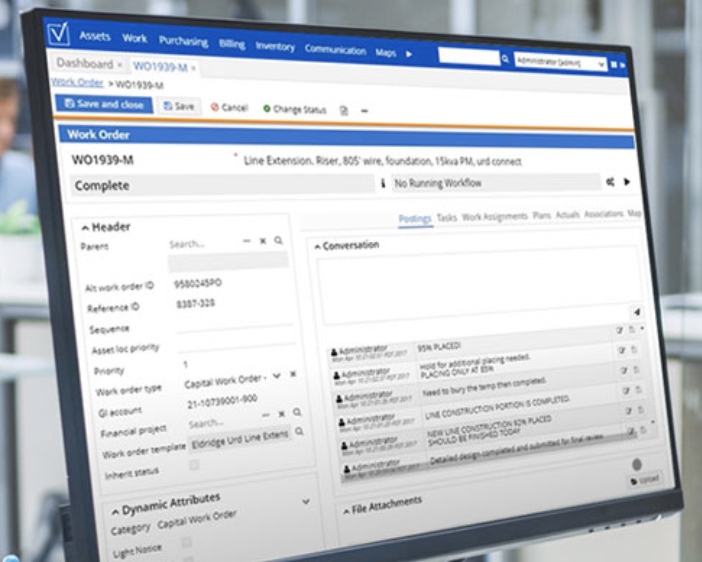Switch to the Tasks tab
The width and height of the screenshot is (702, 562).
(x=446, y=218)
